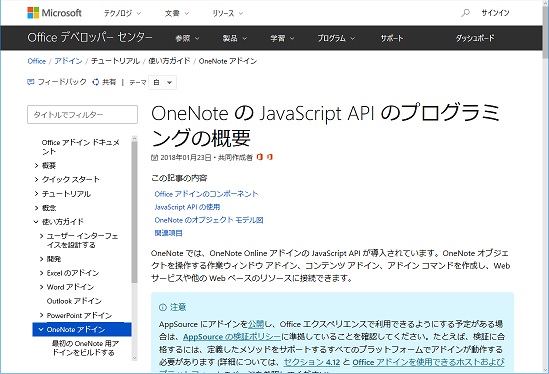
Task: Jump to 関連項目 section link
Action: tap(168, 233)
